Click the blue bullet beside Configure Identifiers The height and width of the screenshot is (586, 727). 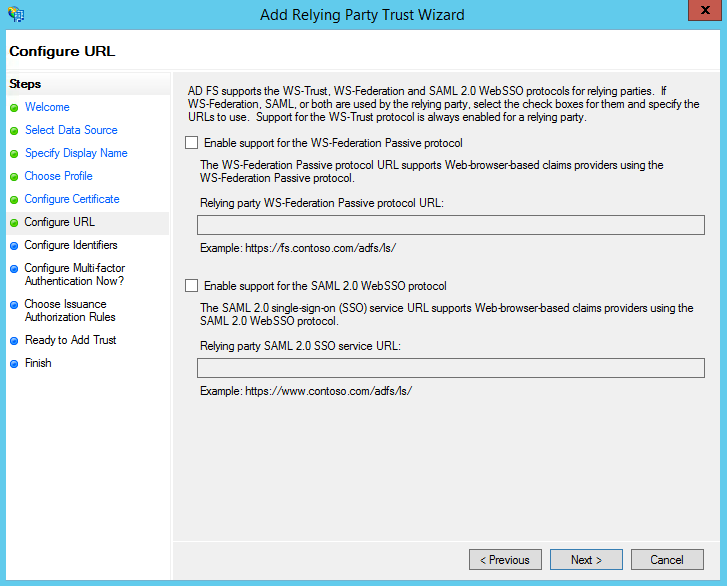pos(14,246)
